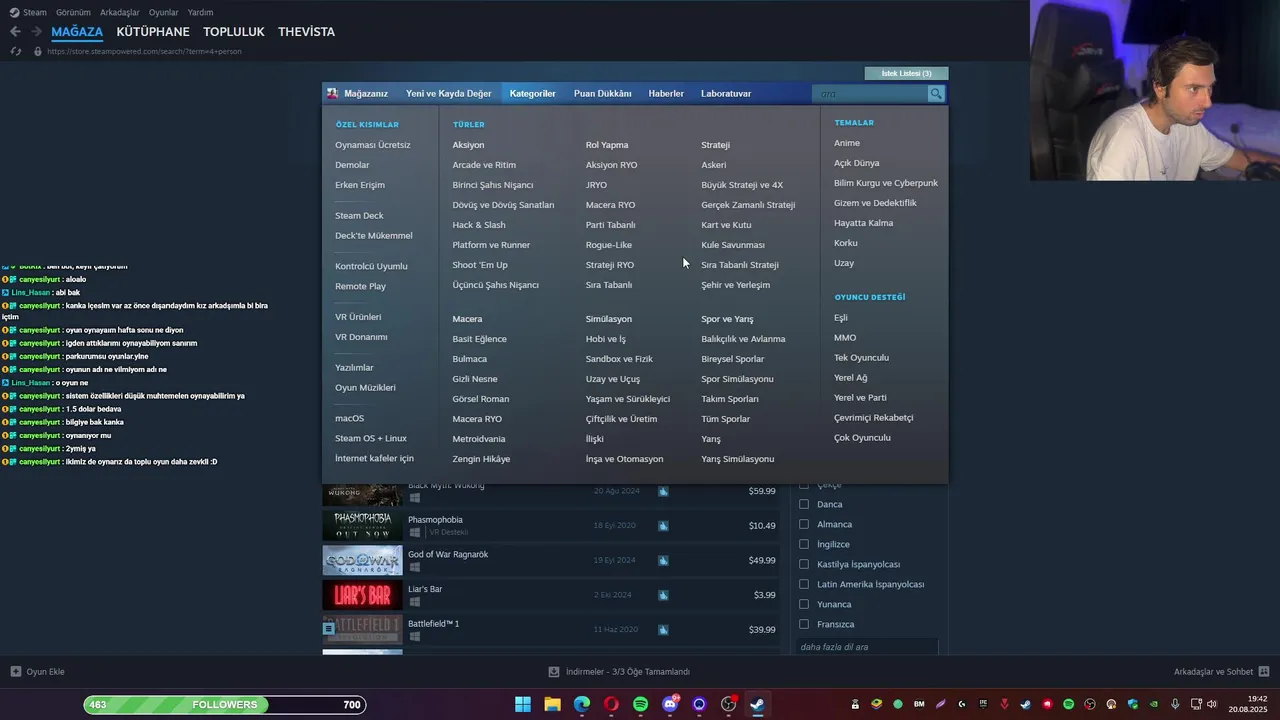Check the Almanca language checkbox

coord(803,524)
